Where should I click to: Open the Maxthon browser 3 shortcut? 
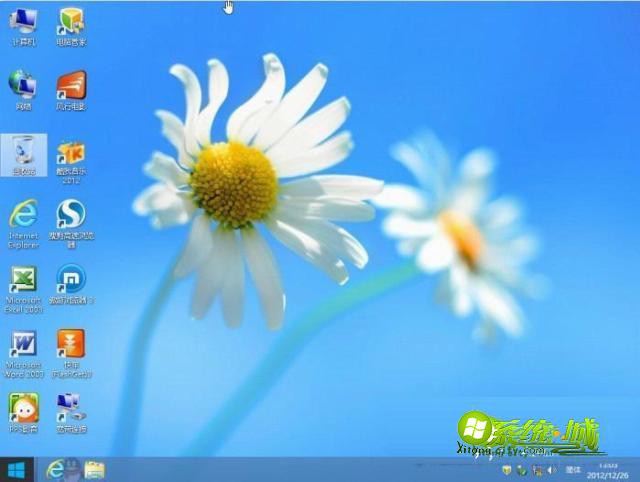[x=71, y=284]
